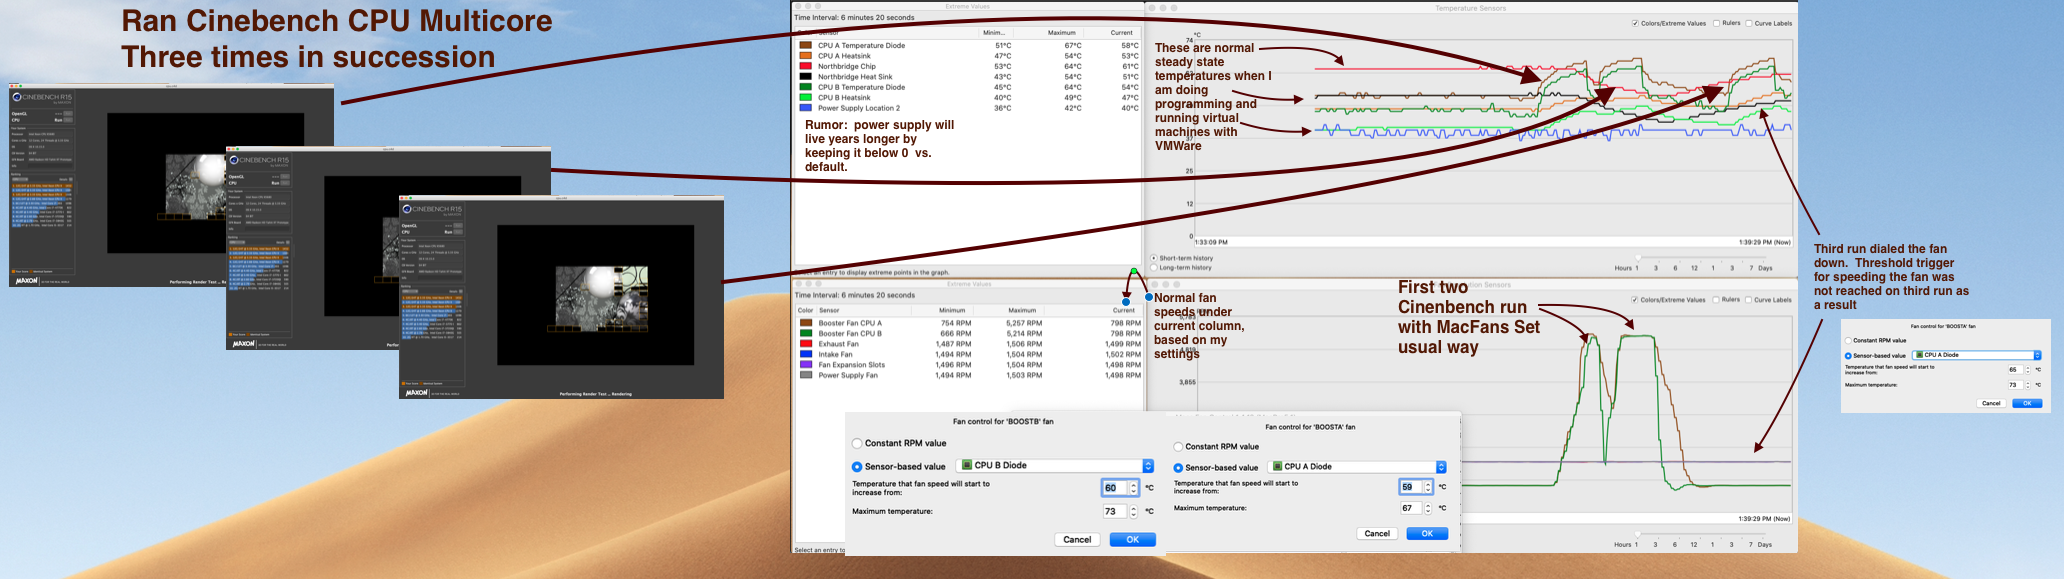
Task: Click Cancel in the small BOOSTA dialog
Action: click(x=1991, y=403)
